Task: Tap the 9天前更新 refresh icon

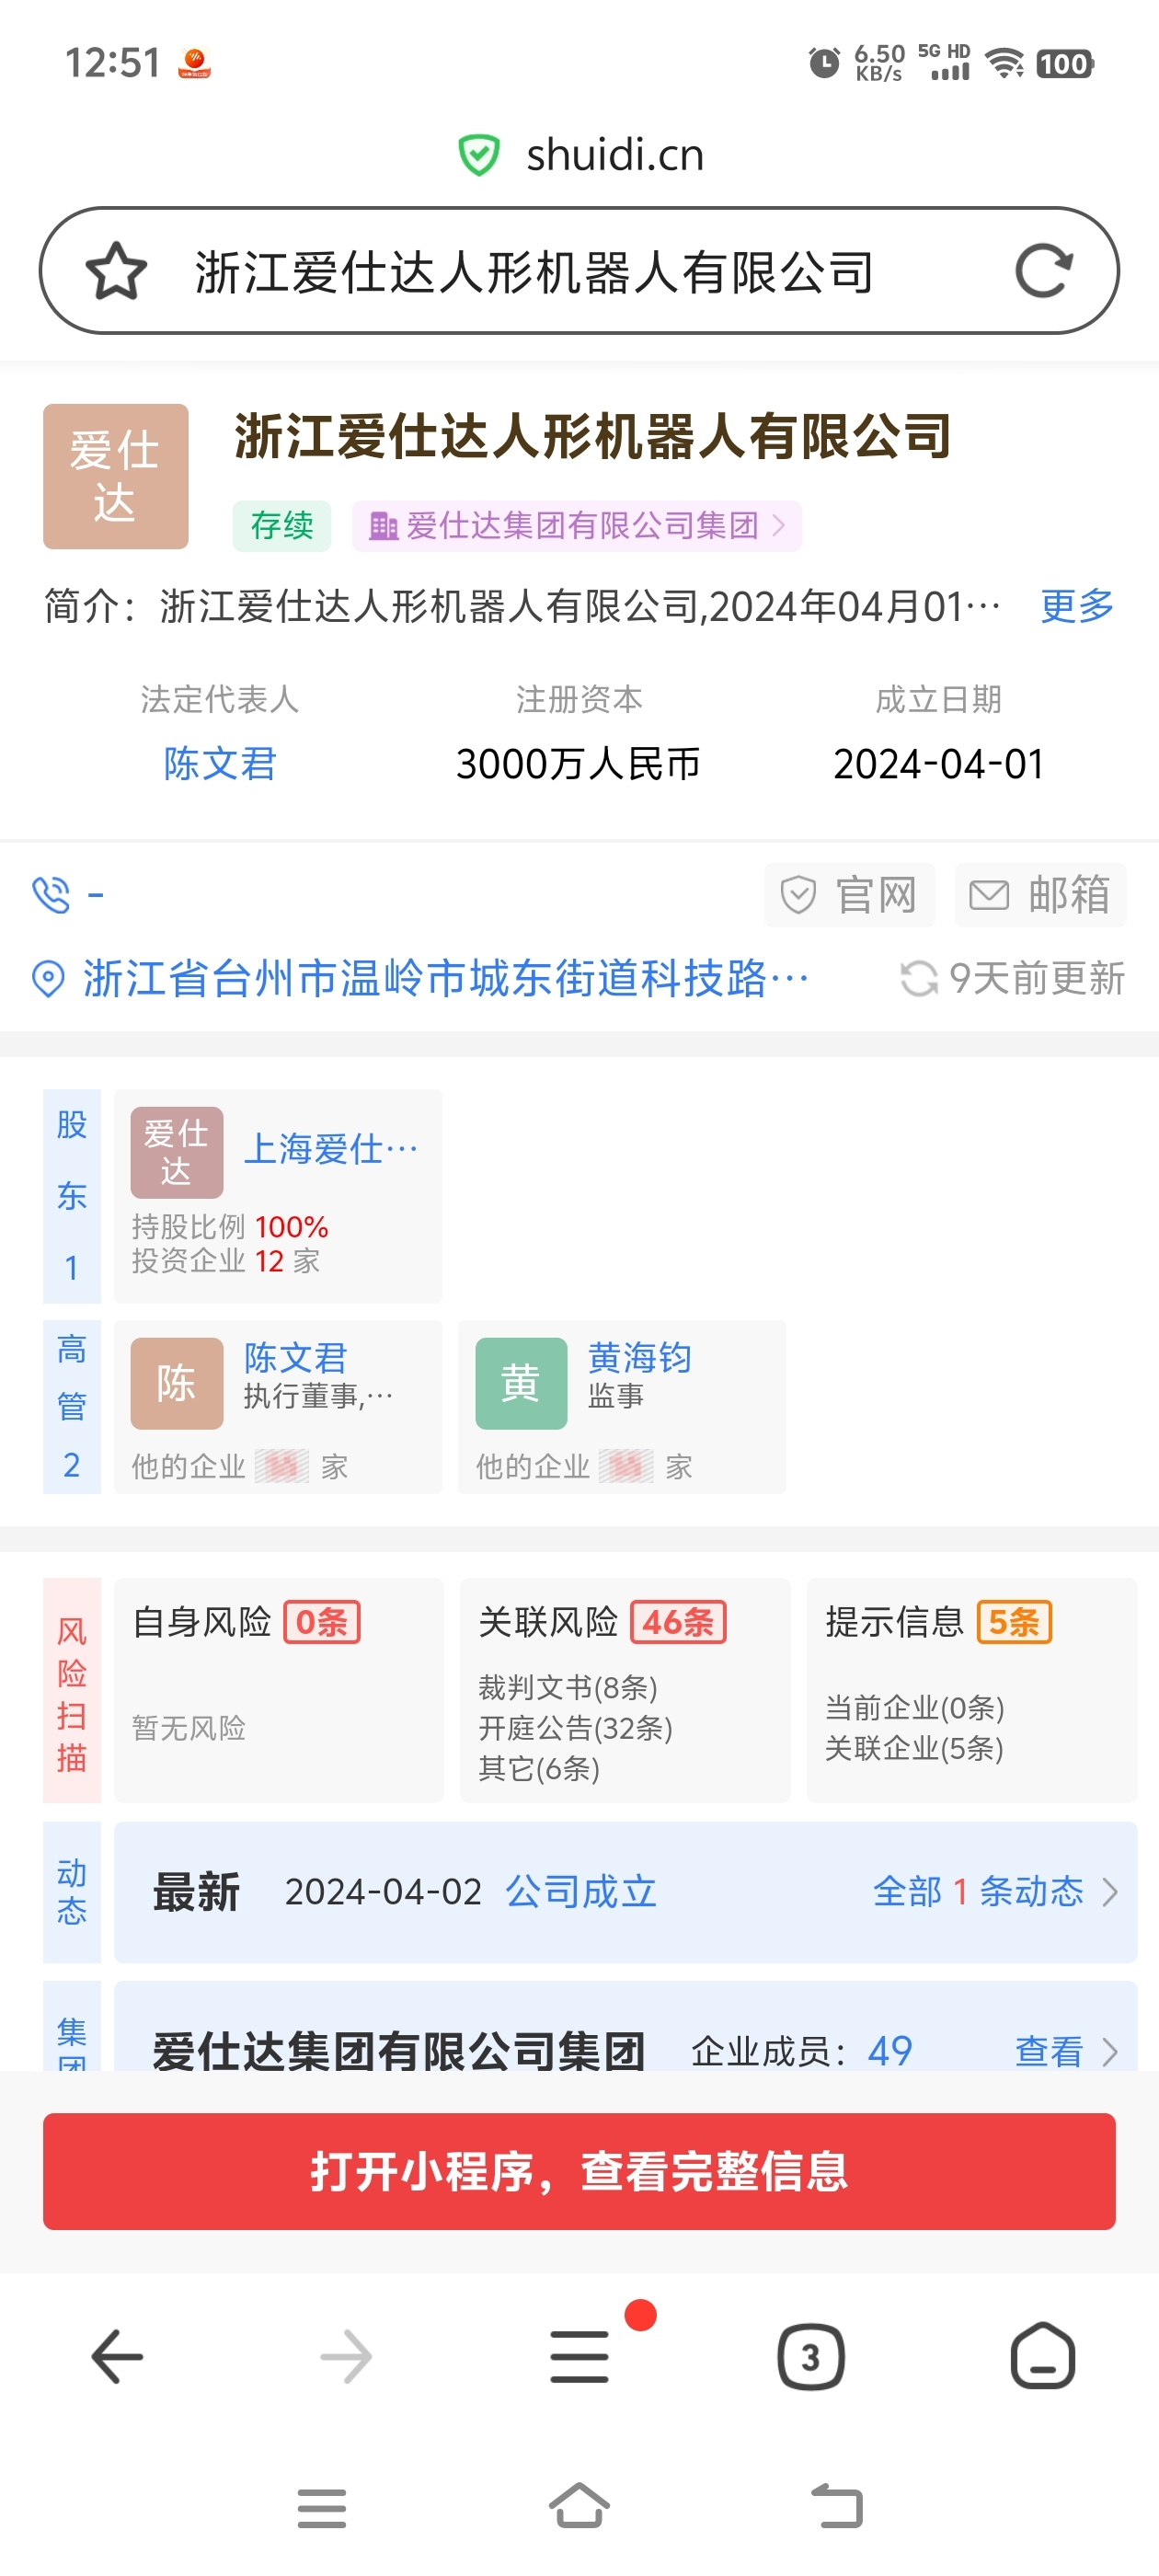Action: coord(919,979)
